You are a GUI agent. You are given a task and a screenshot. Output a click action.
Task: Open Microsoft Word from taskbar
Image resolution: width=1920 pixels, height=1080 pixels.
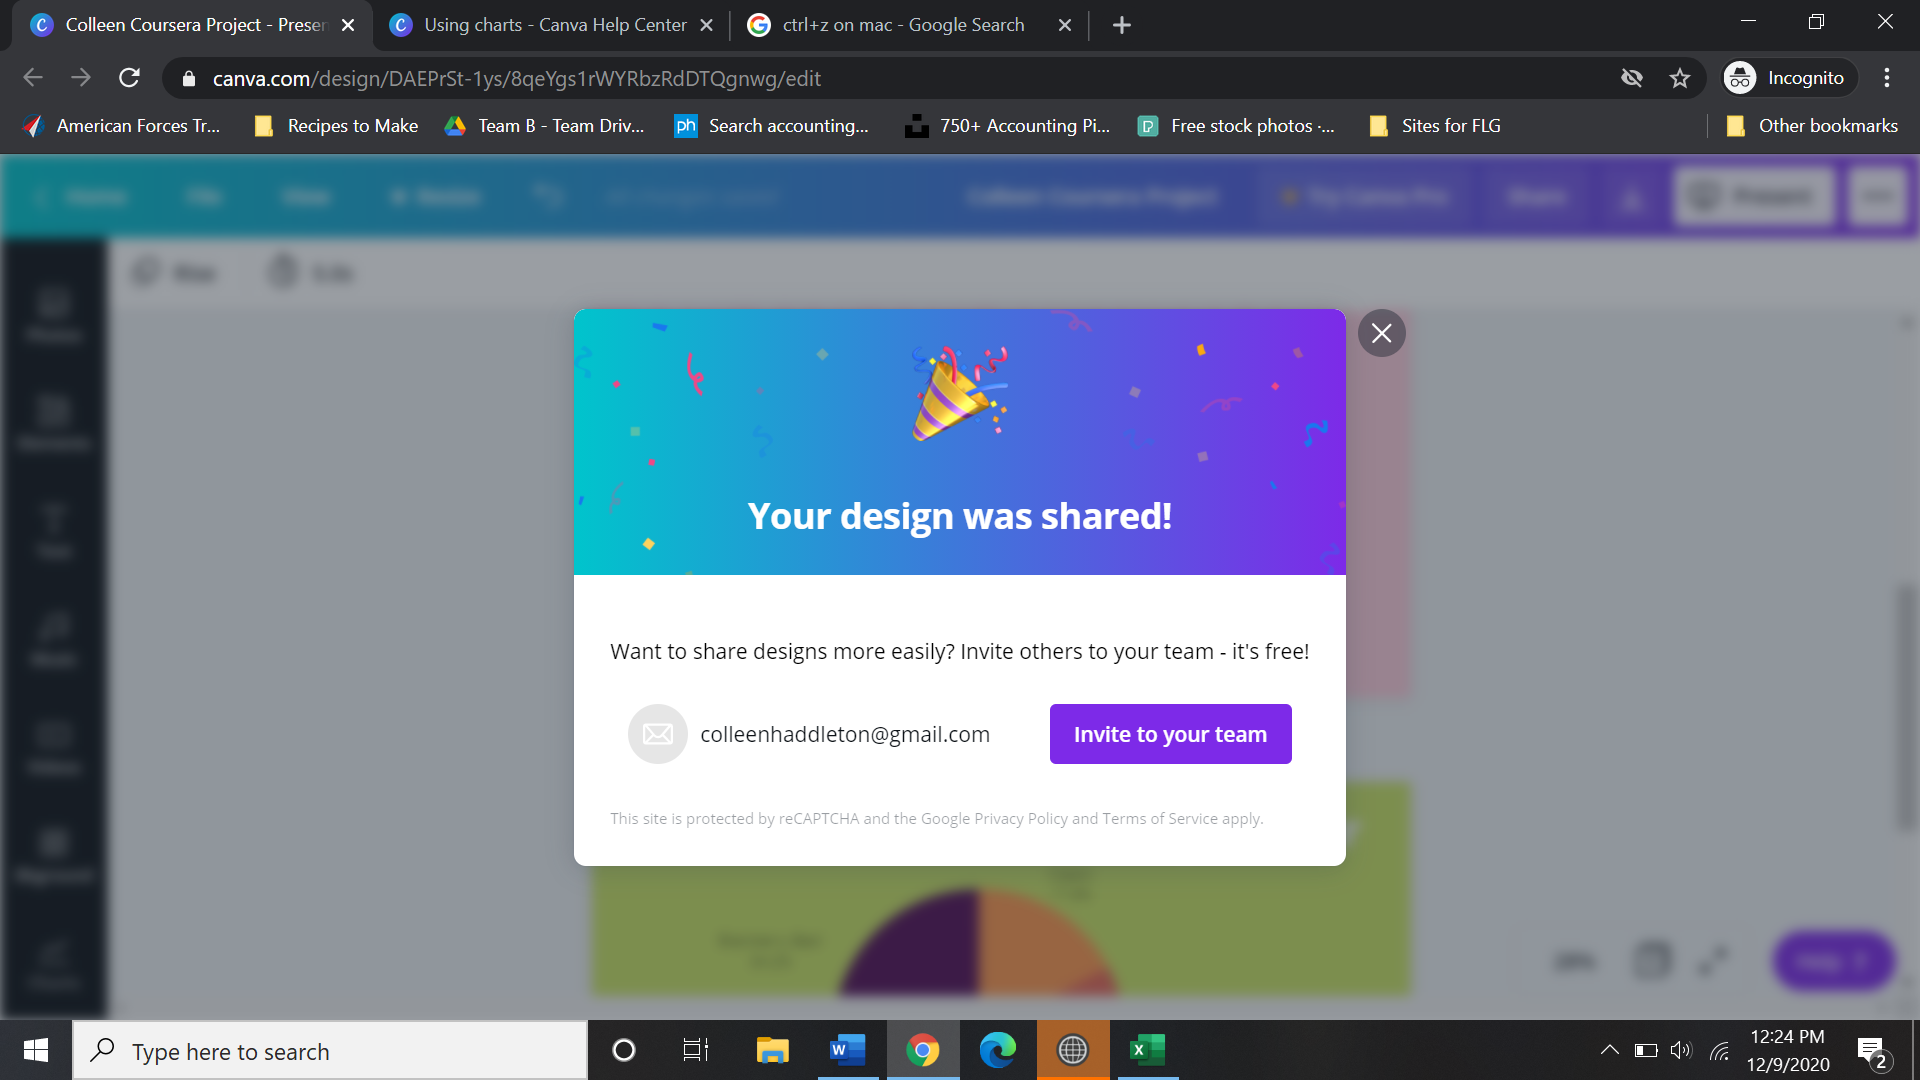[847, 1050]
